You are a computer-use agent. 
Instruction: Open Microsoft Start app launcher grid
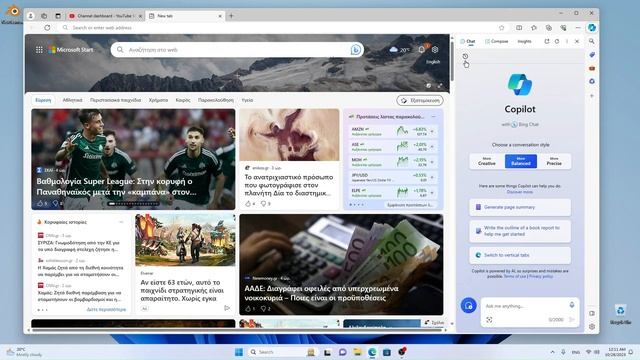coord(39,50)
